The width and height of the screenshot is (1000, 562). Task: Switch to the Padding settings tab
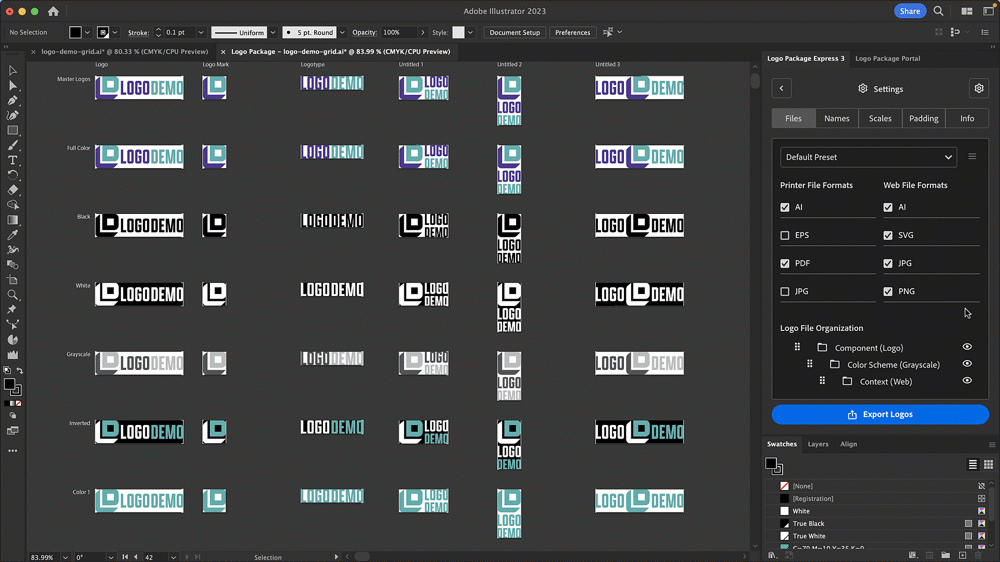coord(923,118)
